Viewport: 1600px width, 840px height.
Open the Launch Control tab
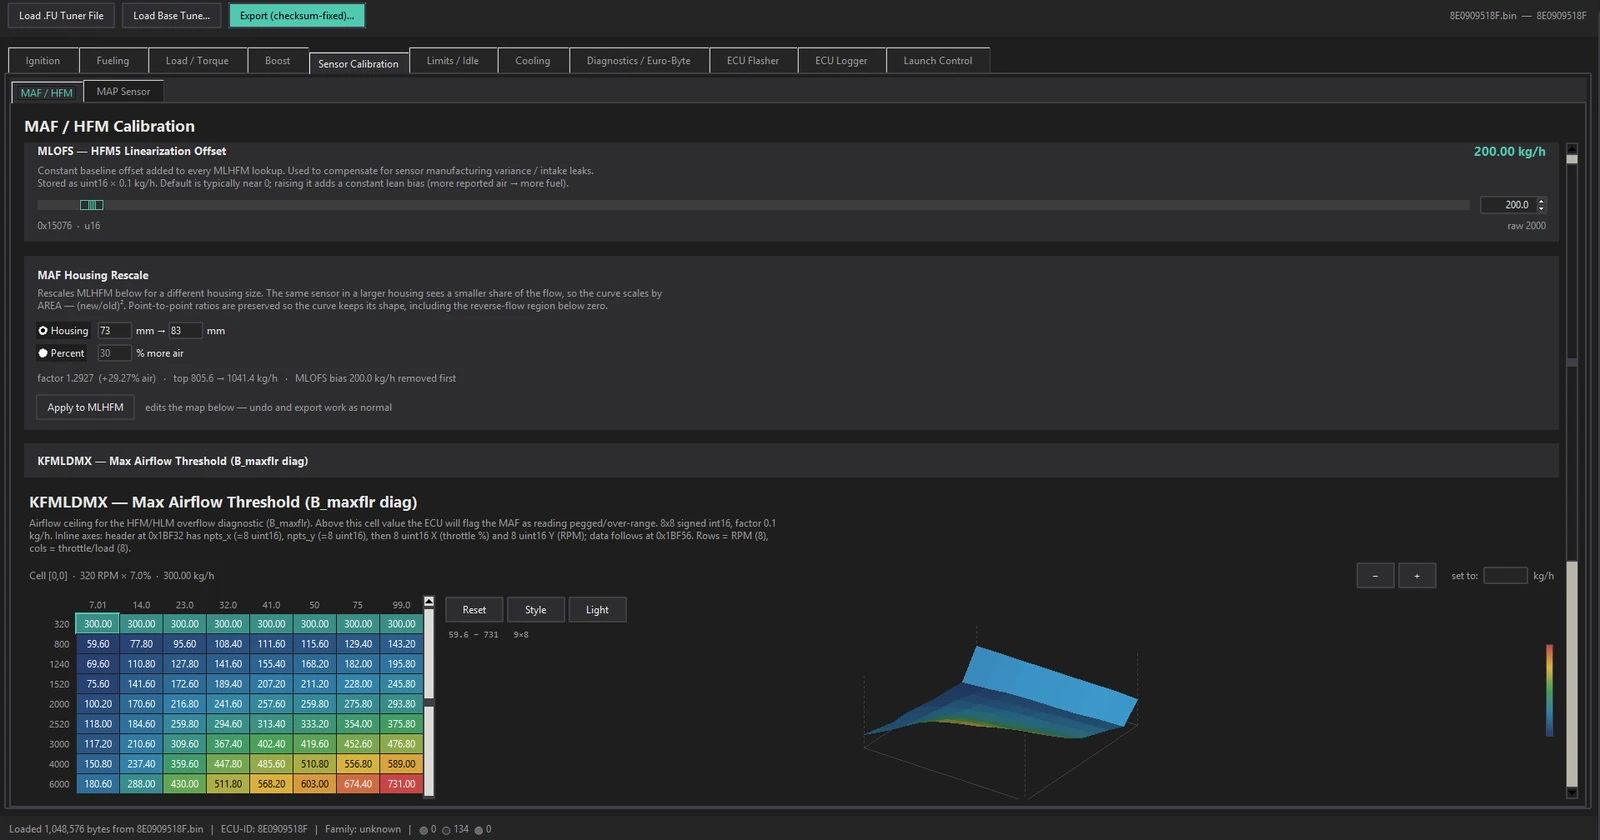[938, 61]
